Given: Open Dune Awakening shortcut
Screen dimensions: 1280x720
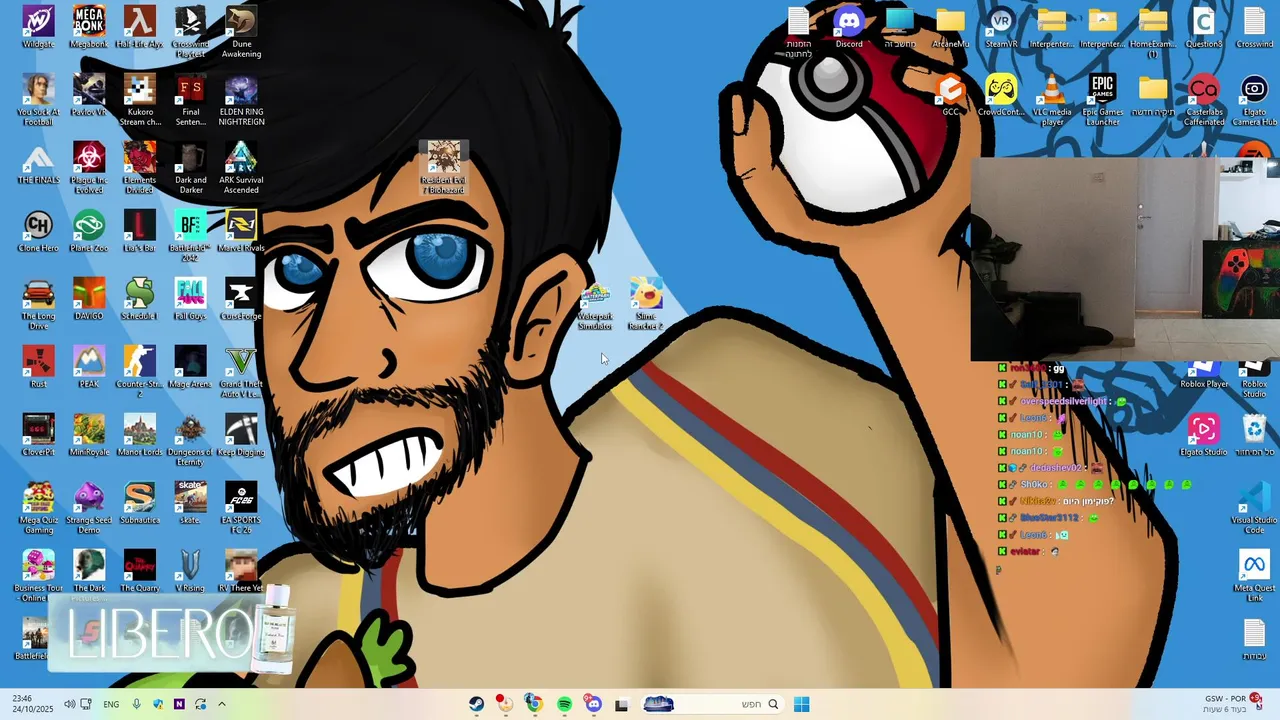Looking at the screenshot, I should tap(241, 31).
